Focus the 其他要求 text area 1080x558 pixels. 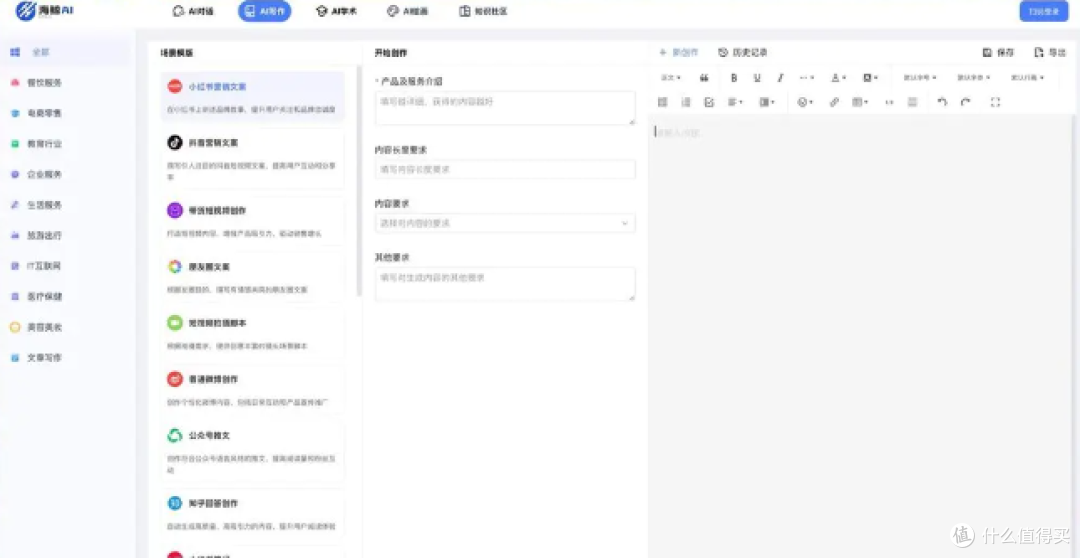click(505, 284)
